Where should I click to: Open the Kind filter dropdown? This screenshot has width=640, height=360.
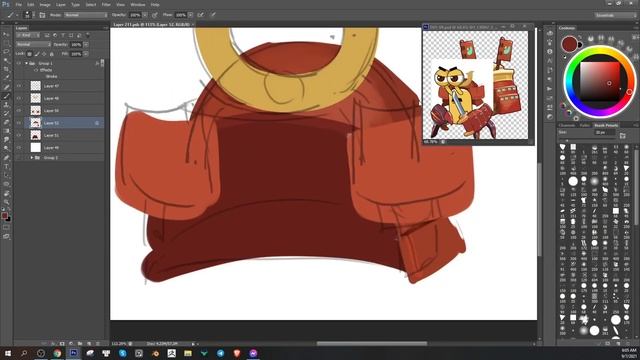(28, 36)
